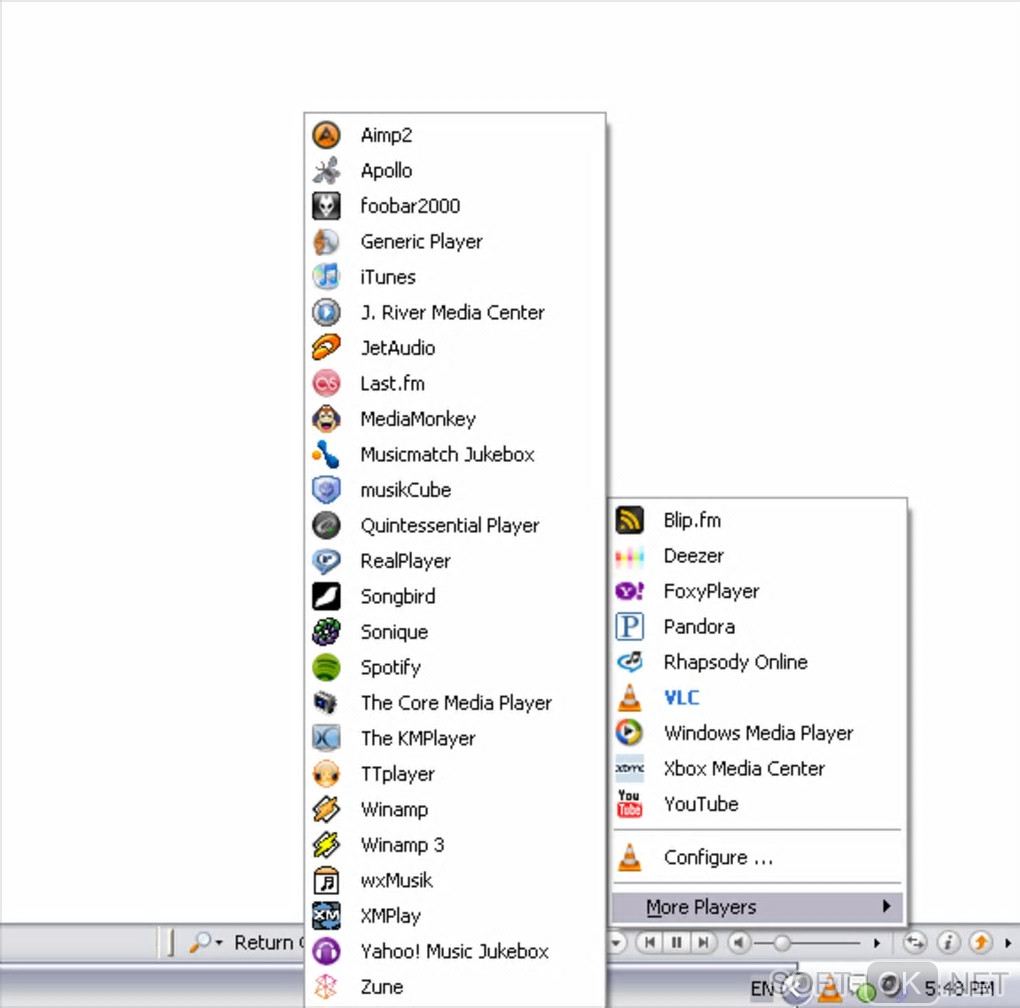Click the JetAudio orange icon

[x=326, y=348]
